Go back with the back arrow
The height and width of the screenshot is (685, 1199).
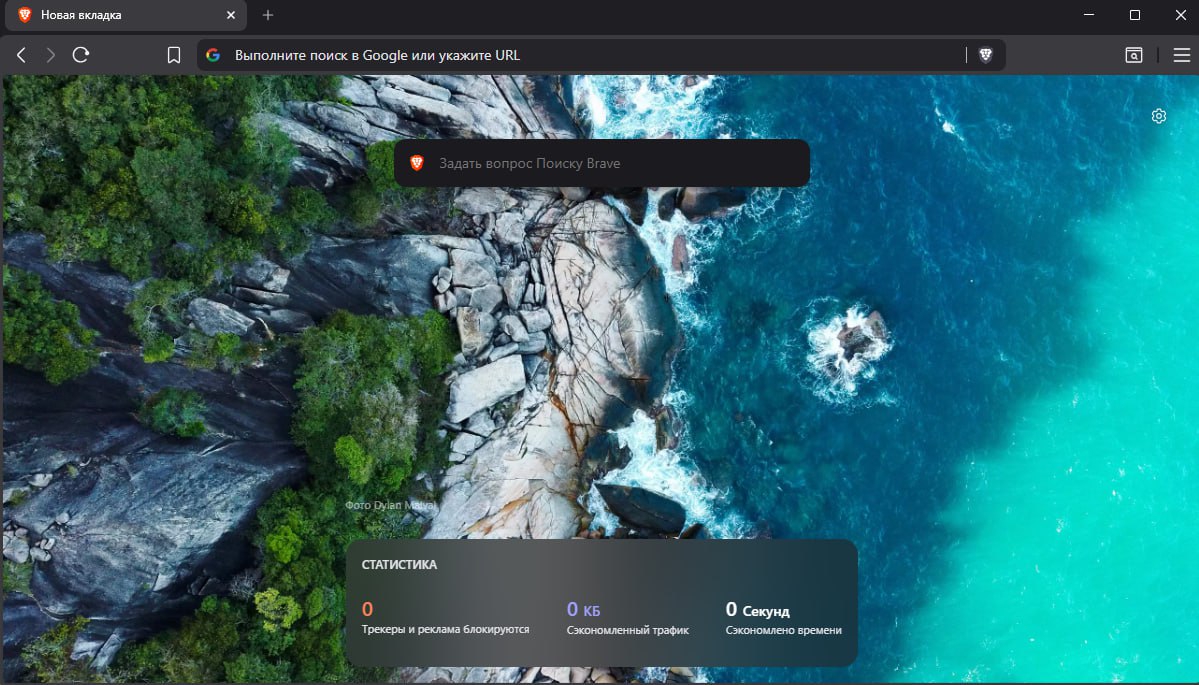click(x=21, y=55)
